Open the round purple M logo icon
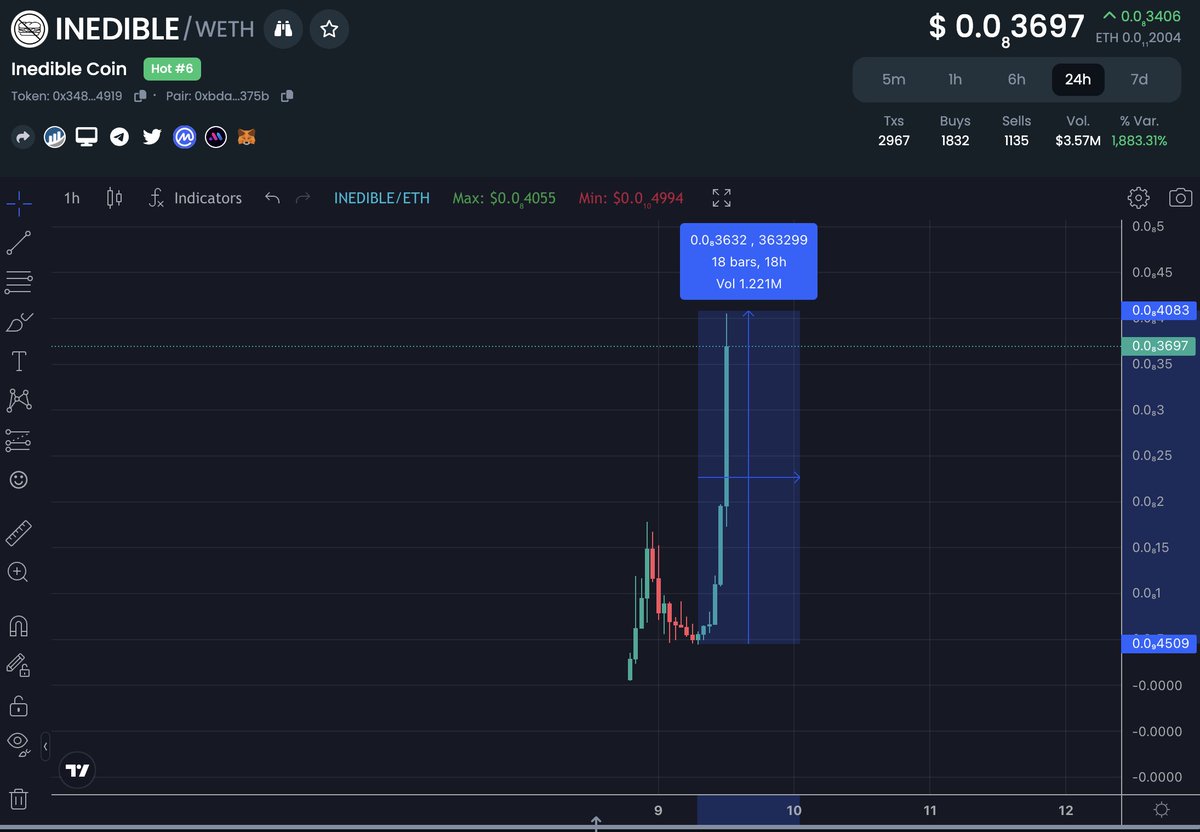This screenshot has width=1200, height=832. click(216, 137)
